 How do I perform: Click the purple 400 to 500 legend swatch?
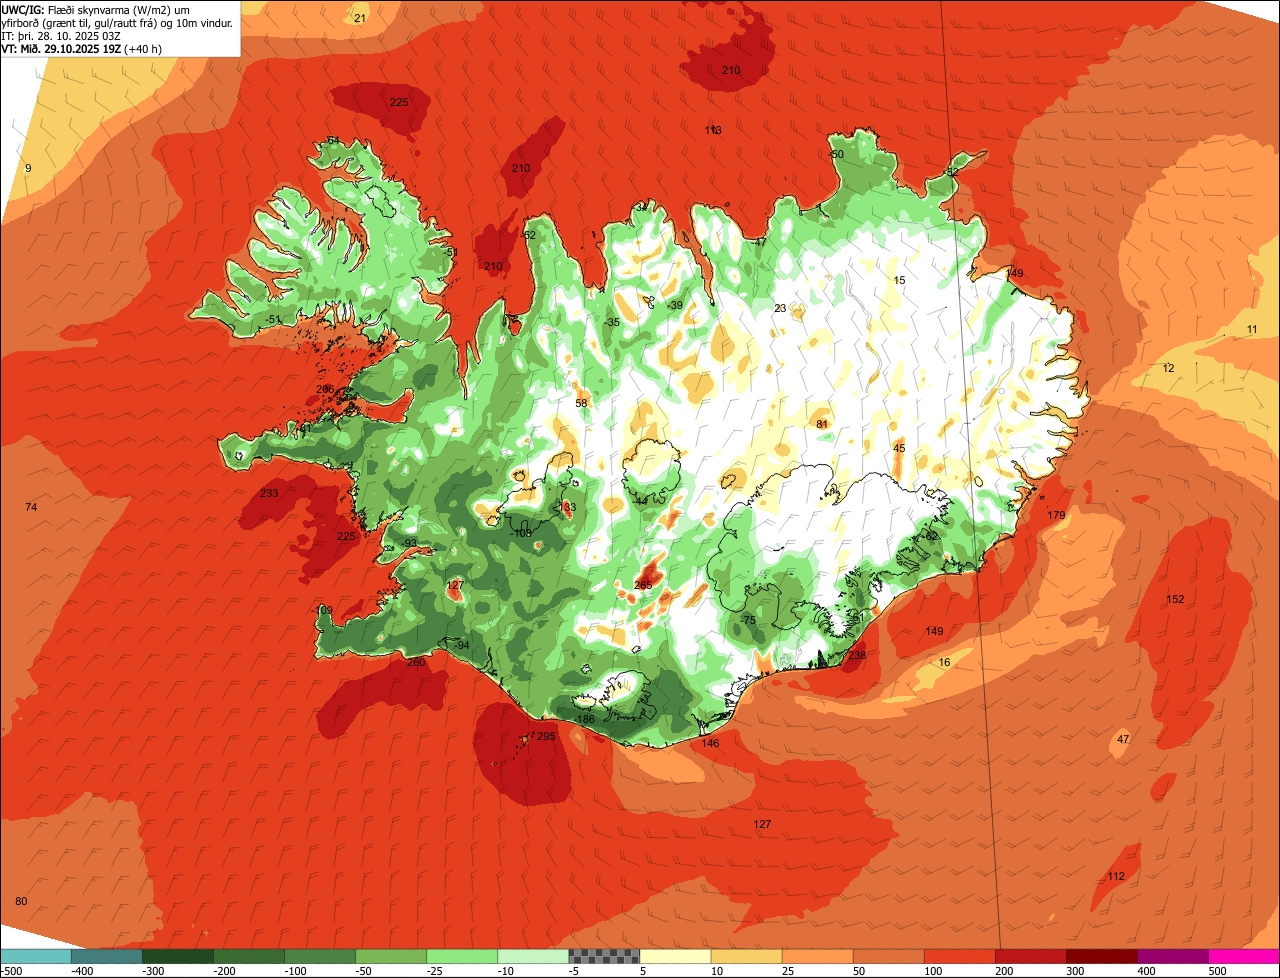(x=1173, y=956)
